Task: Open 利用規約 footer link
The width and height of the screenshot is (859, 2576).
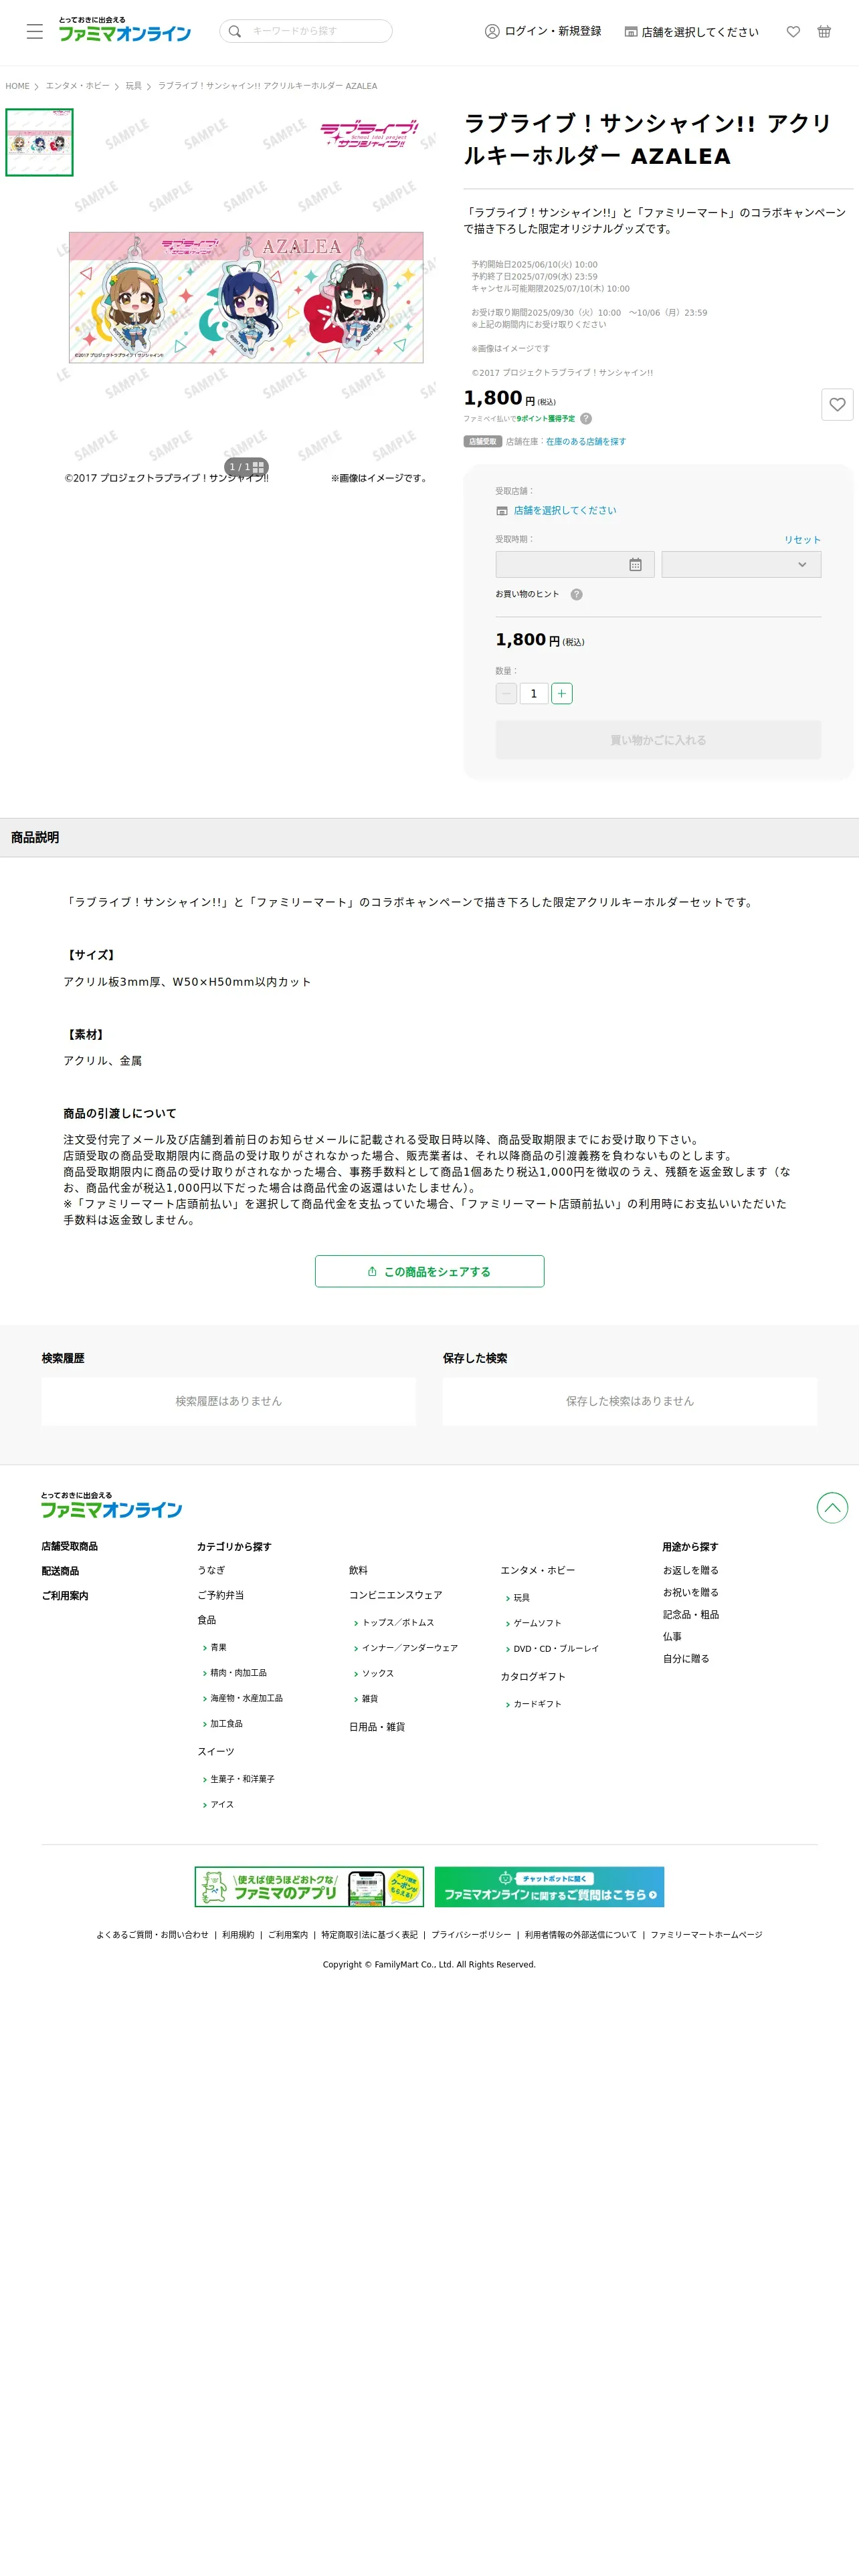Action: click(238, 1935)
